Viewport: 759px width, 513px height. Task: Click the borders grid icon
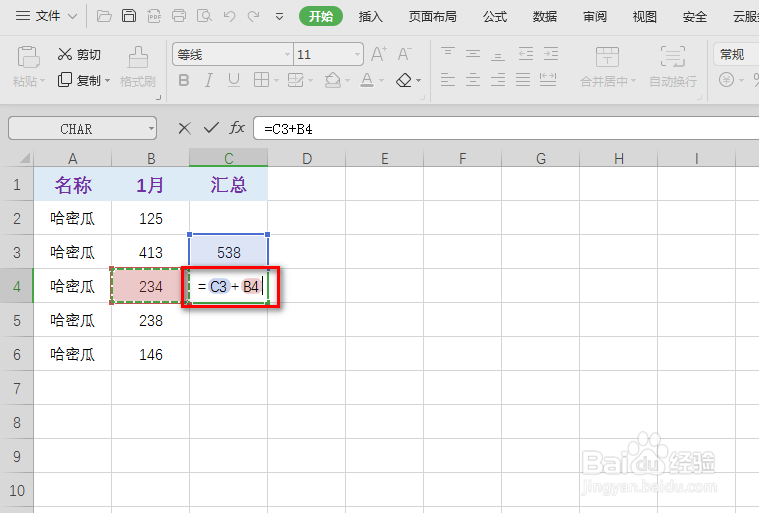261,80
